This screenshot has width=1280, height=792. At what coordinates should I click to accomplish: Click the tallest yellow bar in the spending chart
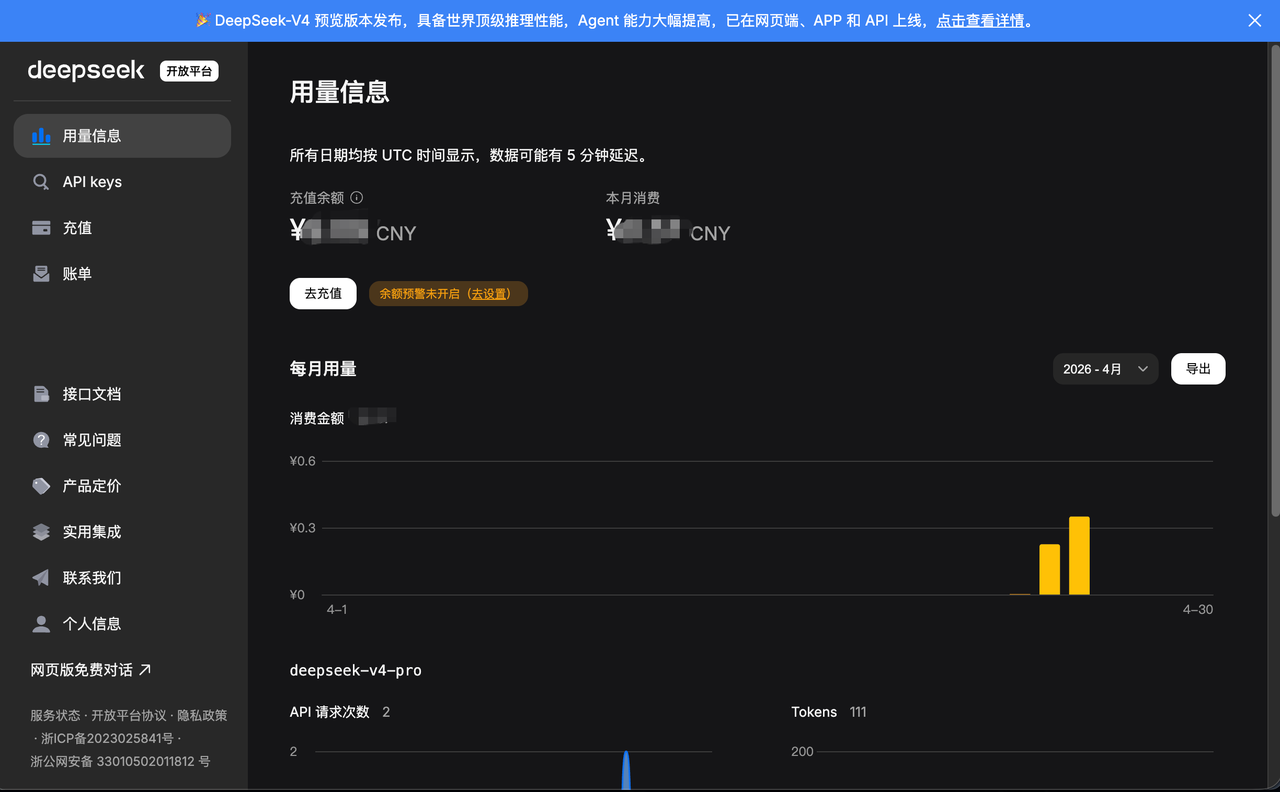(1079, 556)
